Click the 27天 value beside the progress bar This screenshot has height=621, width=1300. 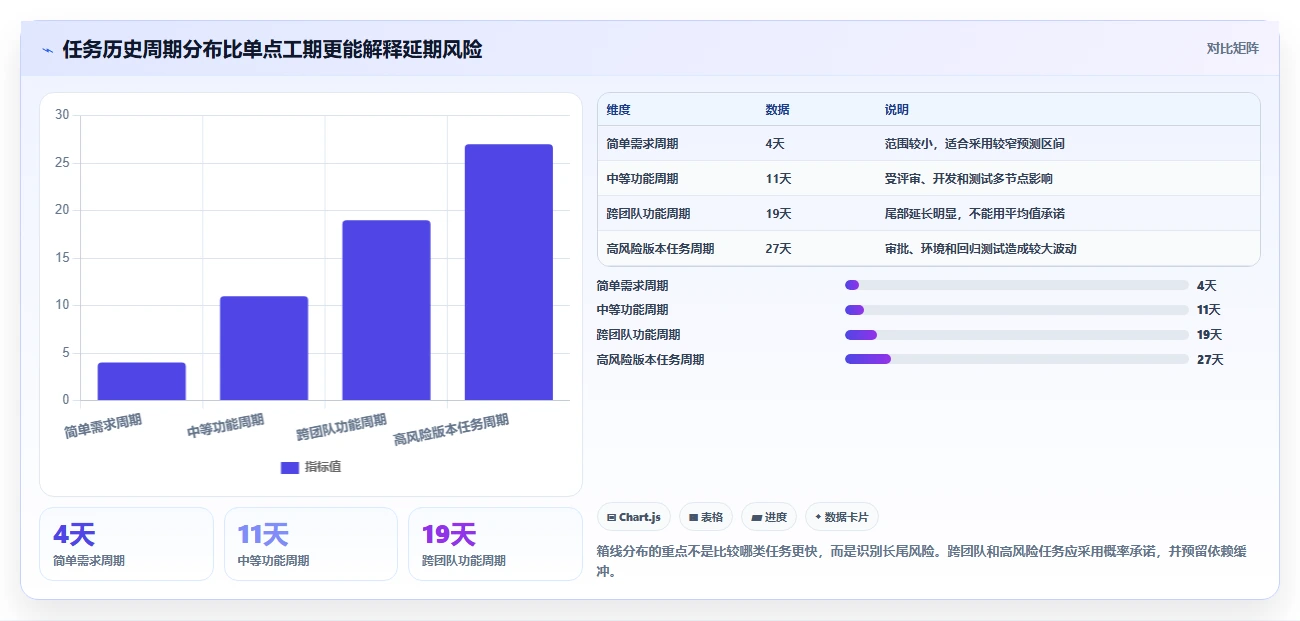coord(1210,360)
